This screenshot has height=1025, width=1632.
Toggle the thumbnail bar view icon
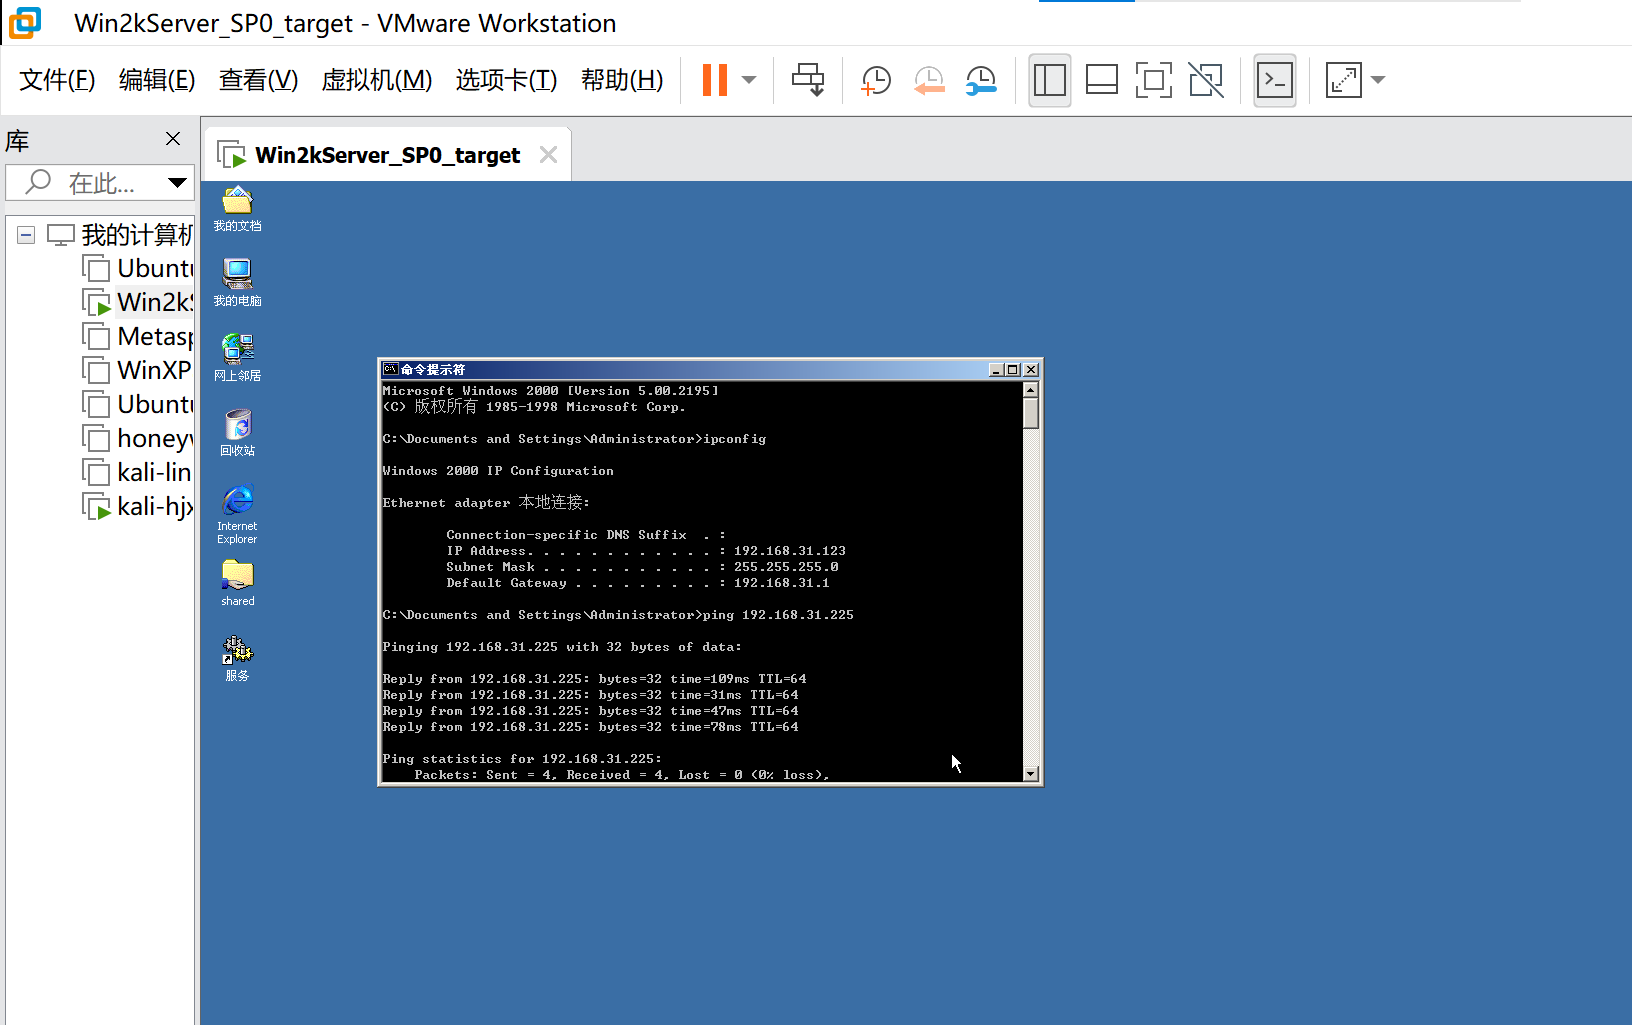pos(1102,80)
